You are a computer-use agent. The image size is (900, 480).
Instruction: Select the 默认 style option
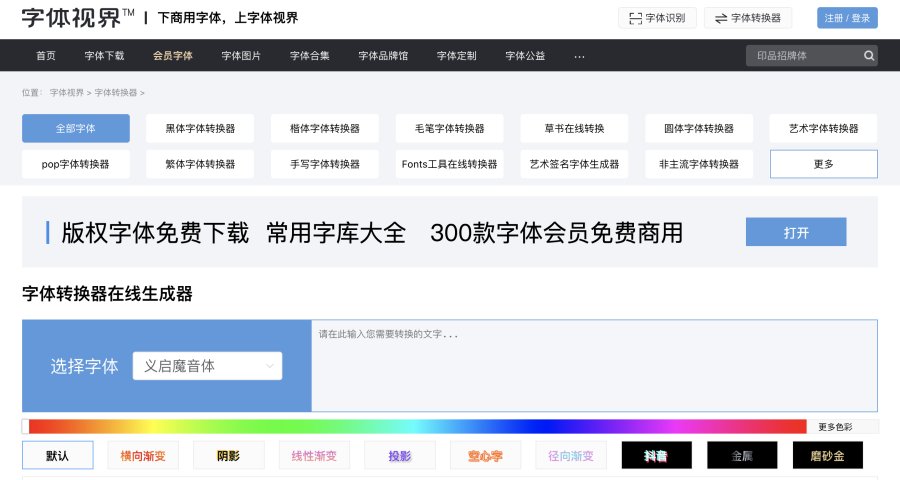pos(57,456)
